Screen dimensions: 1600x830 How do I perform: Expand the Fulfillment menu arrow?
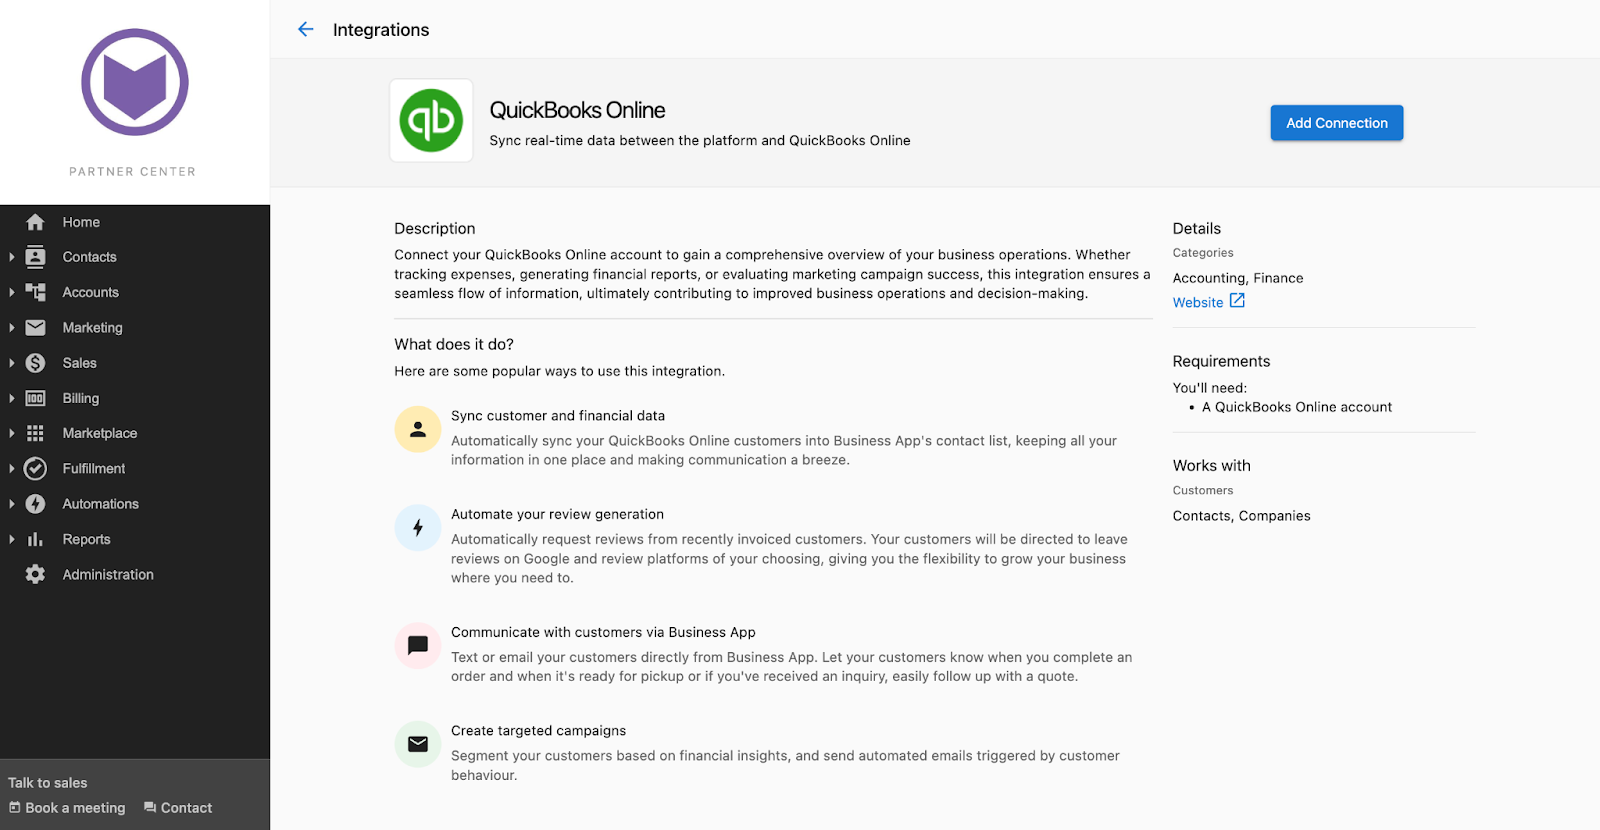coord(11,468)
